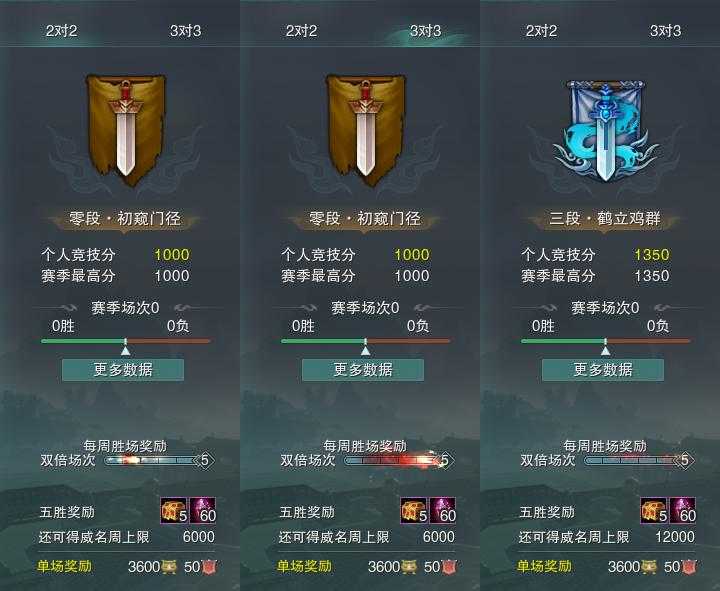This screenshot has width=720, height=591.
Task: Select the highlighted 3对3 tab in middle panel
Action: (425, 31)
